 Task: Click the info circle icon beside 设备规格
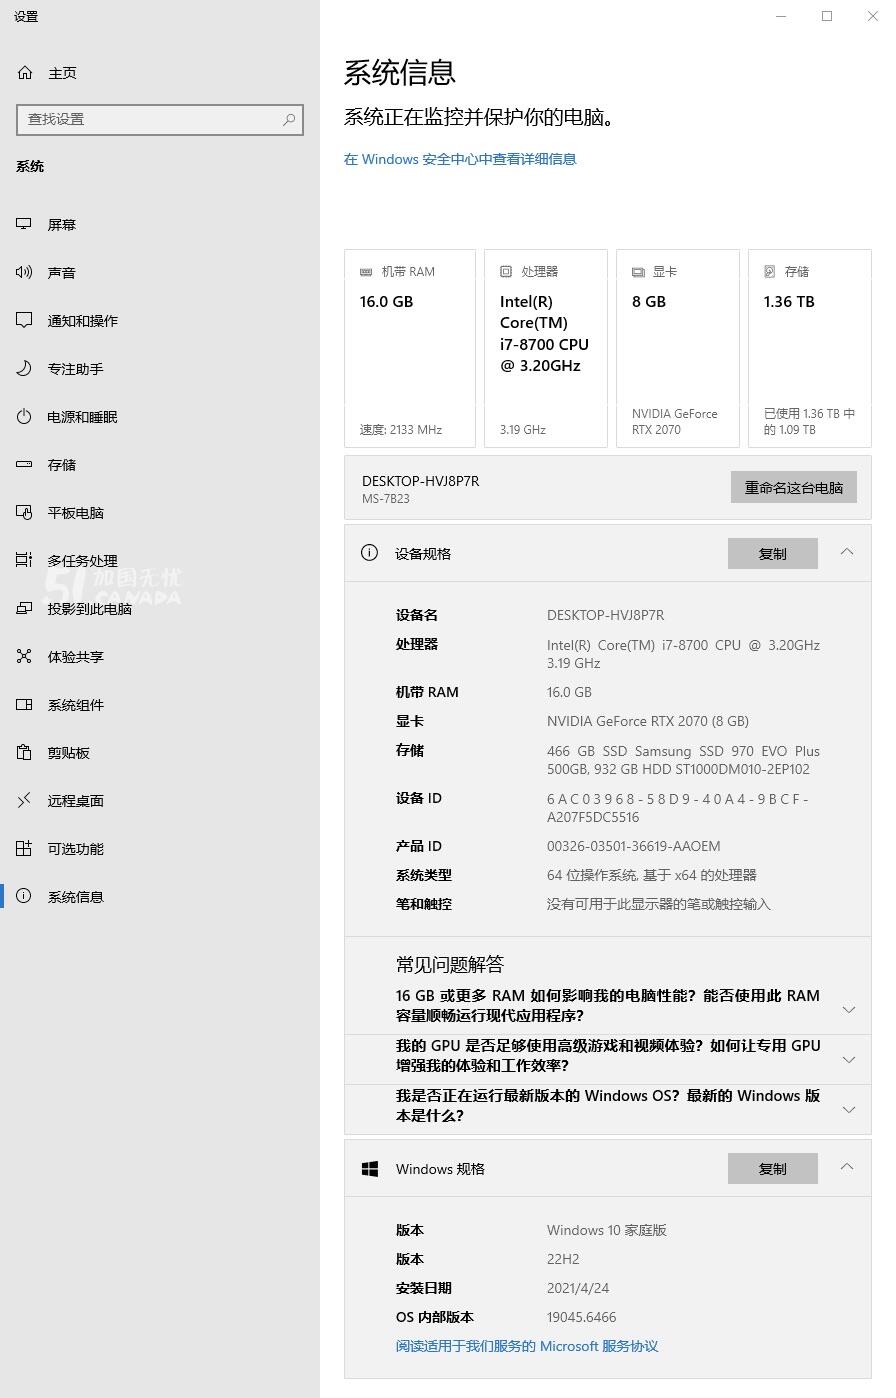(x=370, y=553)
